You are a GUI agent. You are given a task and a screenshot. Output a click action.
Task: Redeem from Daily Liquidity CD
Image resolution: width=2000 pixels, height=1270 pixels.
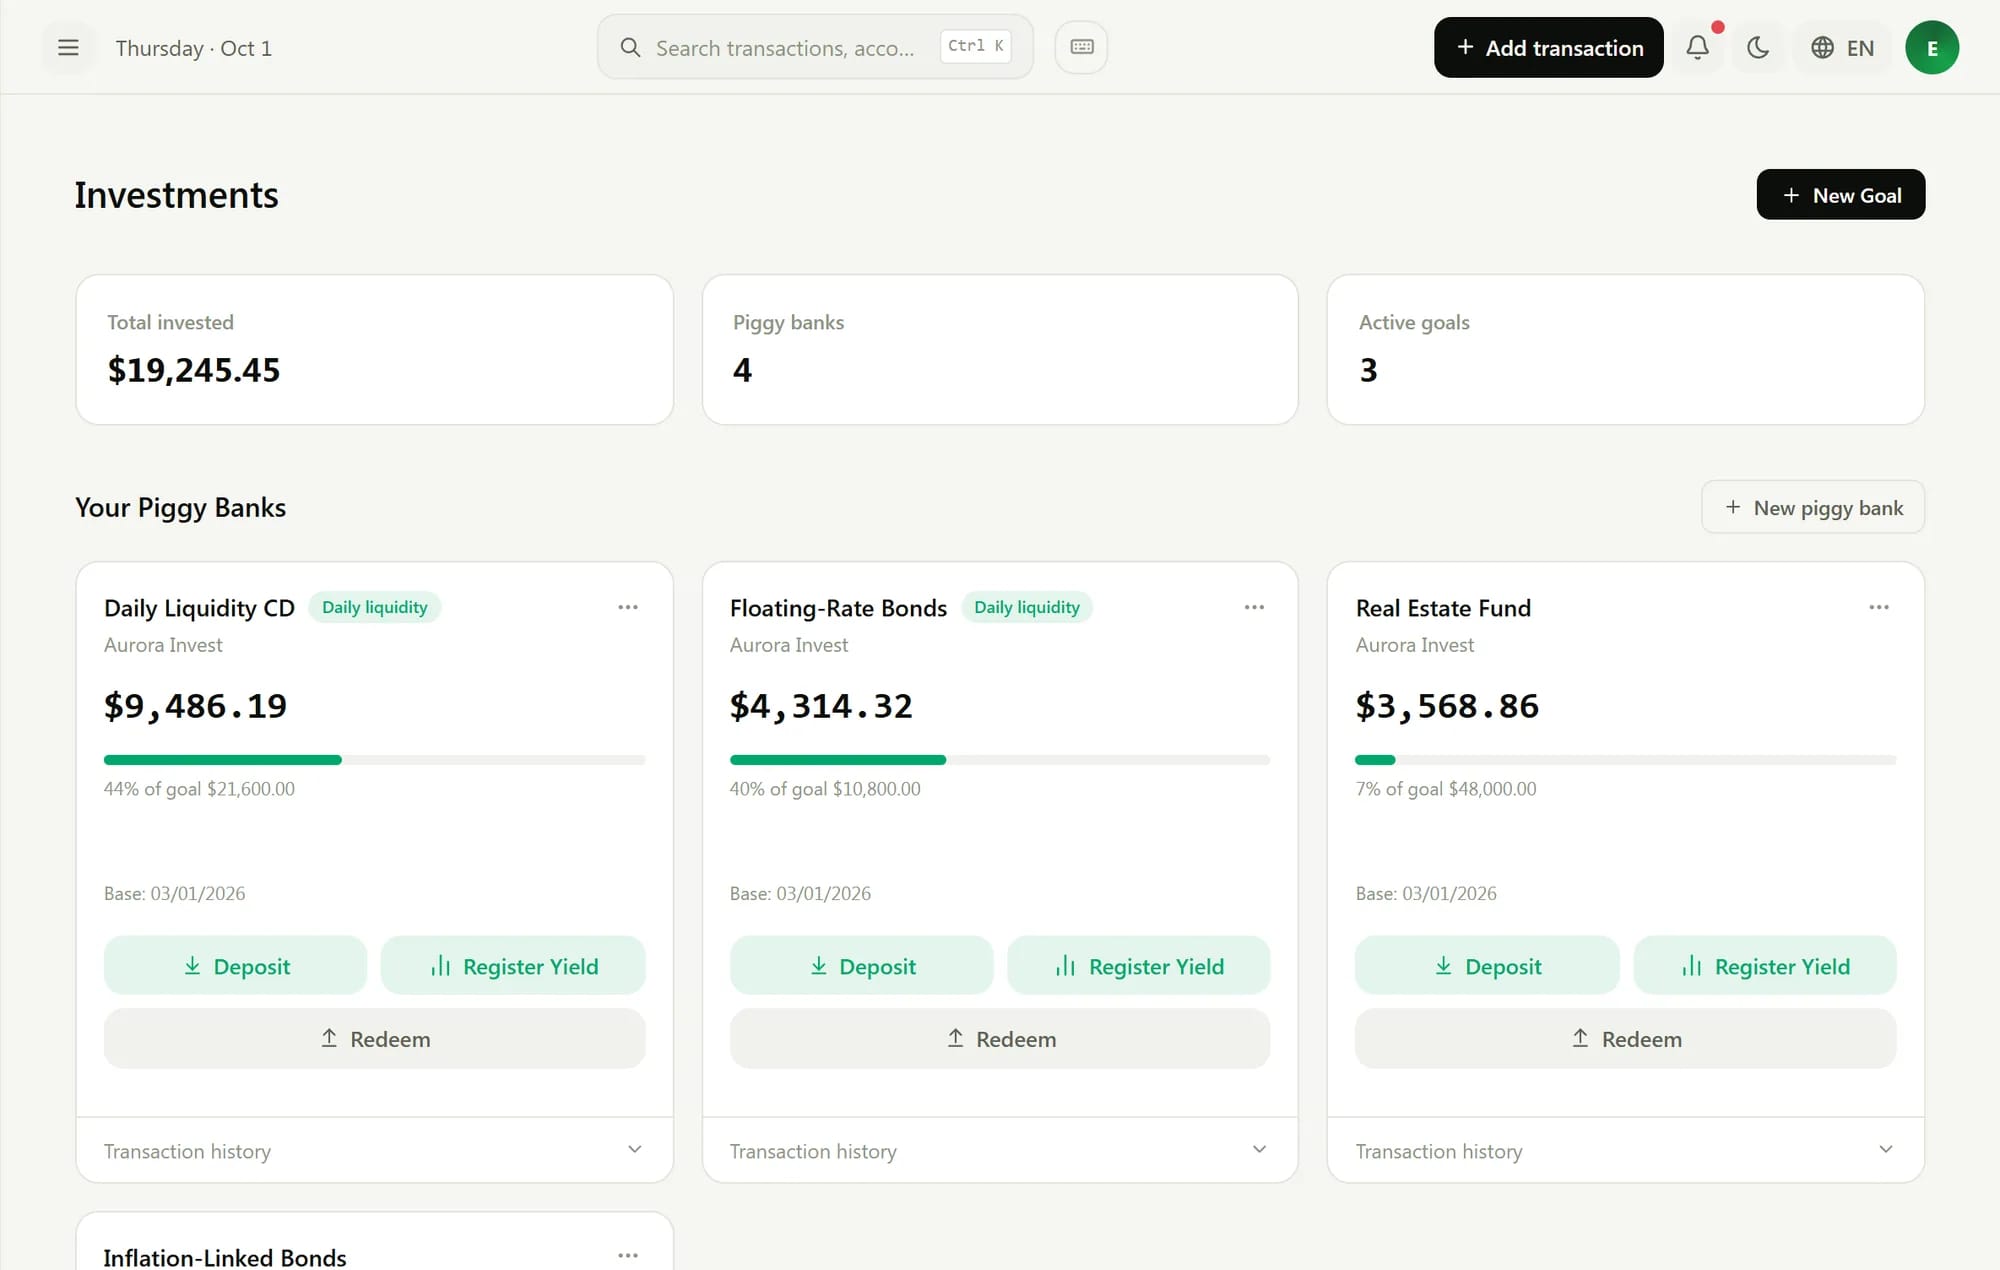coord(374,1039)
